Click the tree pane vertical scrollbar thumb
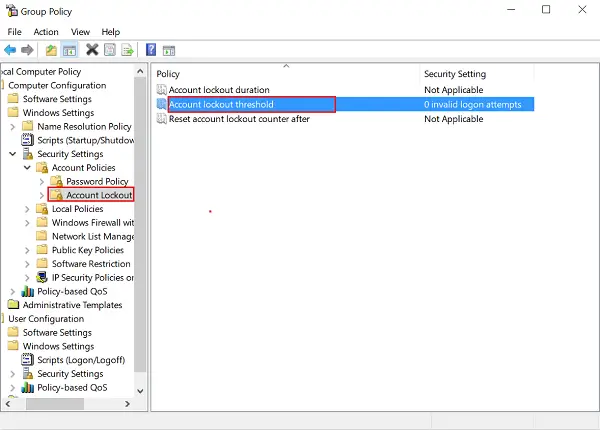The width and height of the screenshot is (600, 430). click(x=140, y=224)
